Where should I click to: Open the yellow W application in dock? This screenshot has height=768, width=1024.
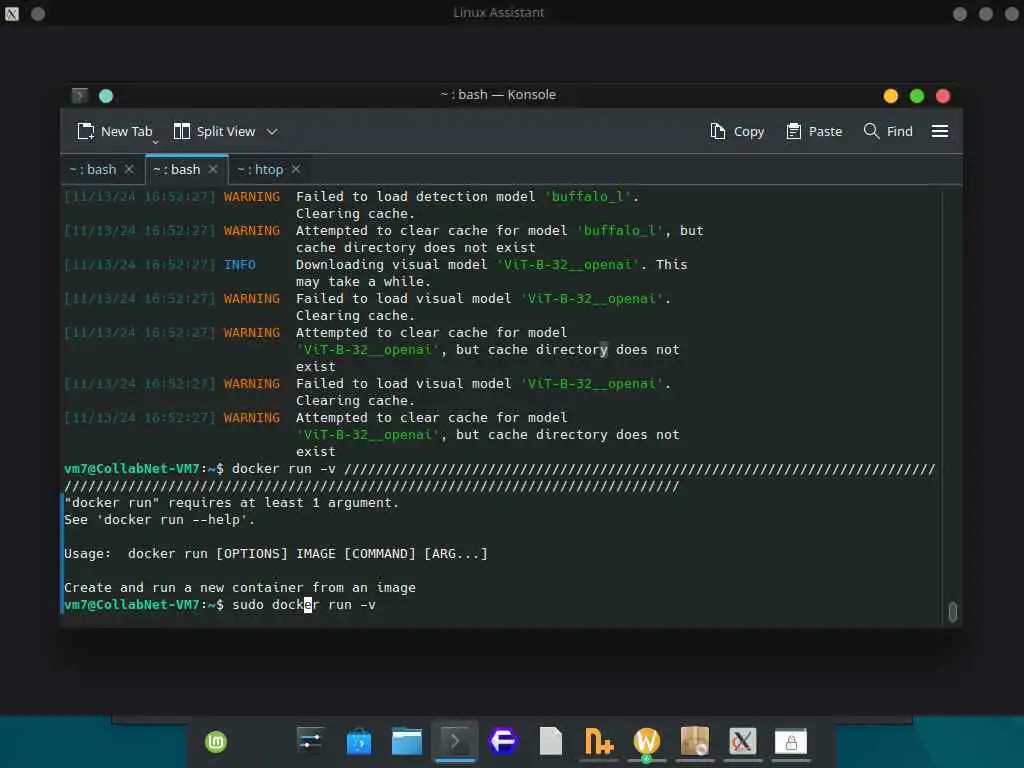click(x=647, y=742)
